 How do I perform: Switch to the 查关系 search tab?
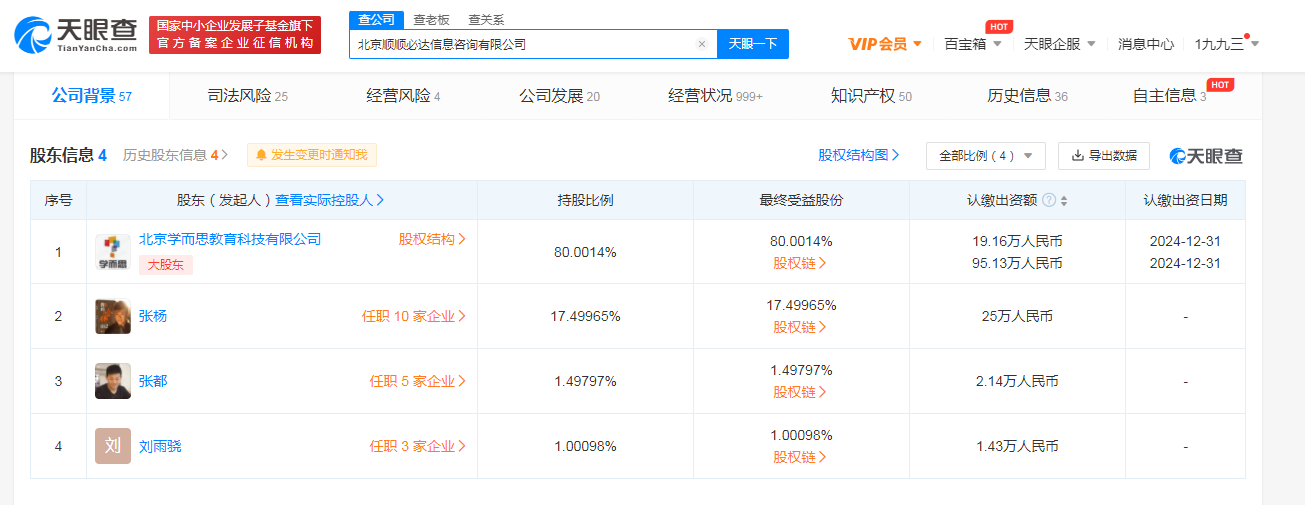(486, 20)
